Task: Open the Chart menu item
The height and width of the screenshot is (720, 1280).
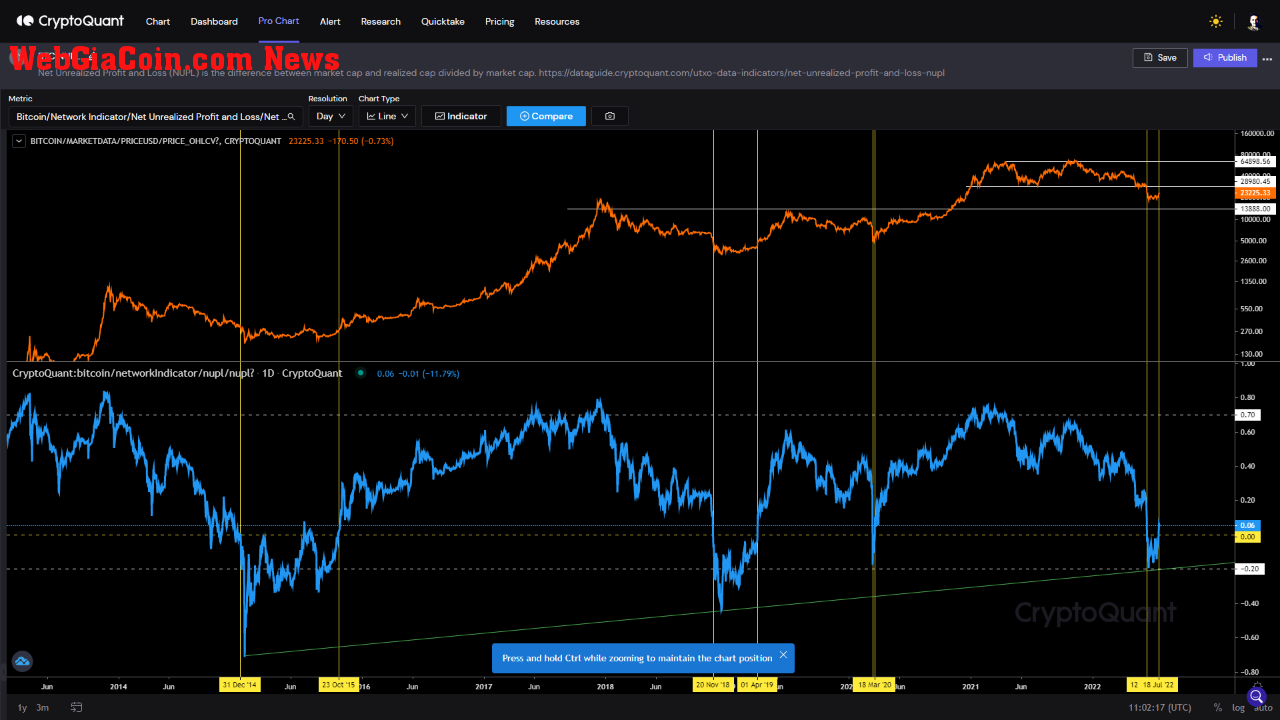Action: tap(157, 21)
